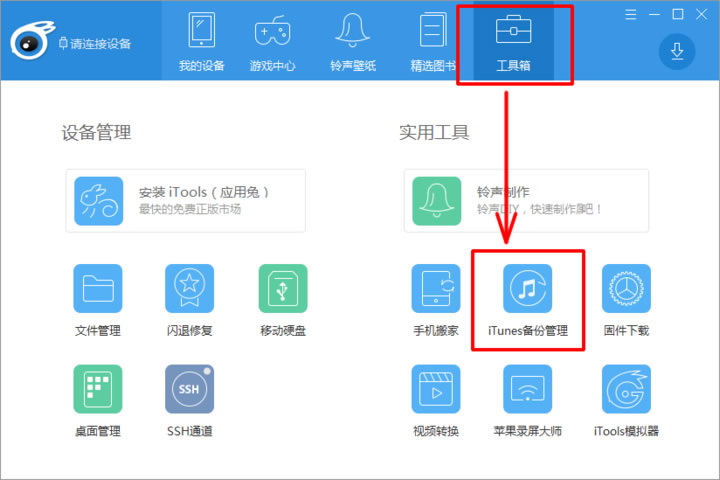
Task: Click the 手机搬家 label
Action: pyautogui.click(x=436, y=331)
